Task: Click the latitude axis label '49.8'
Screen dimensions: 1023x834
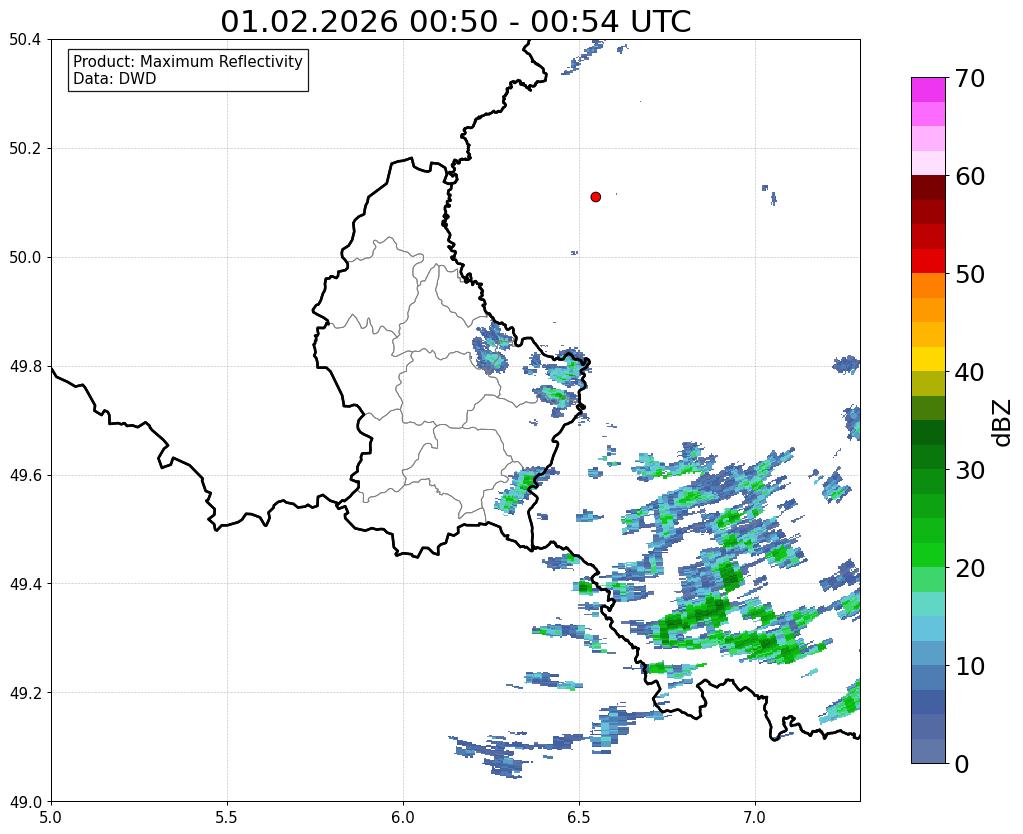Action: pos(25,366)
